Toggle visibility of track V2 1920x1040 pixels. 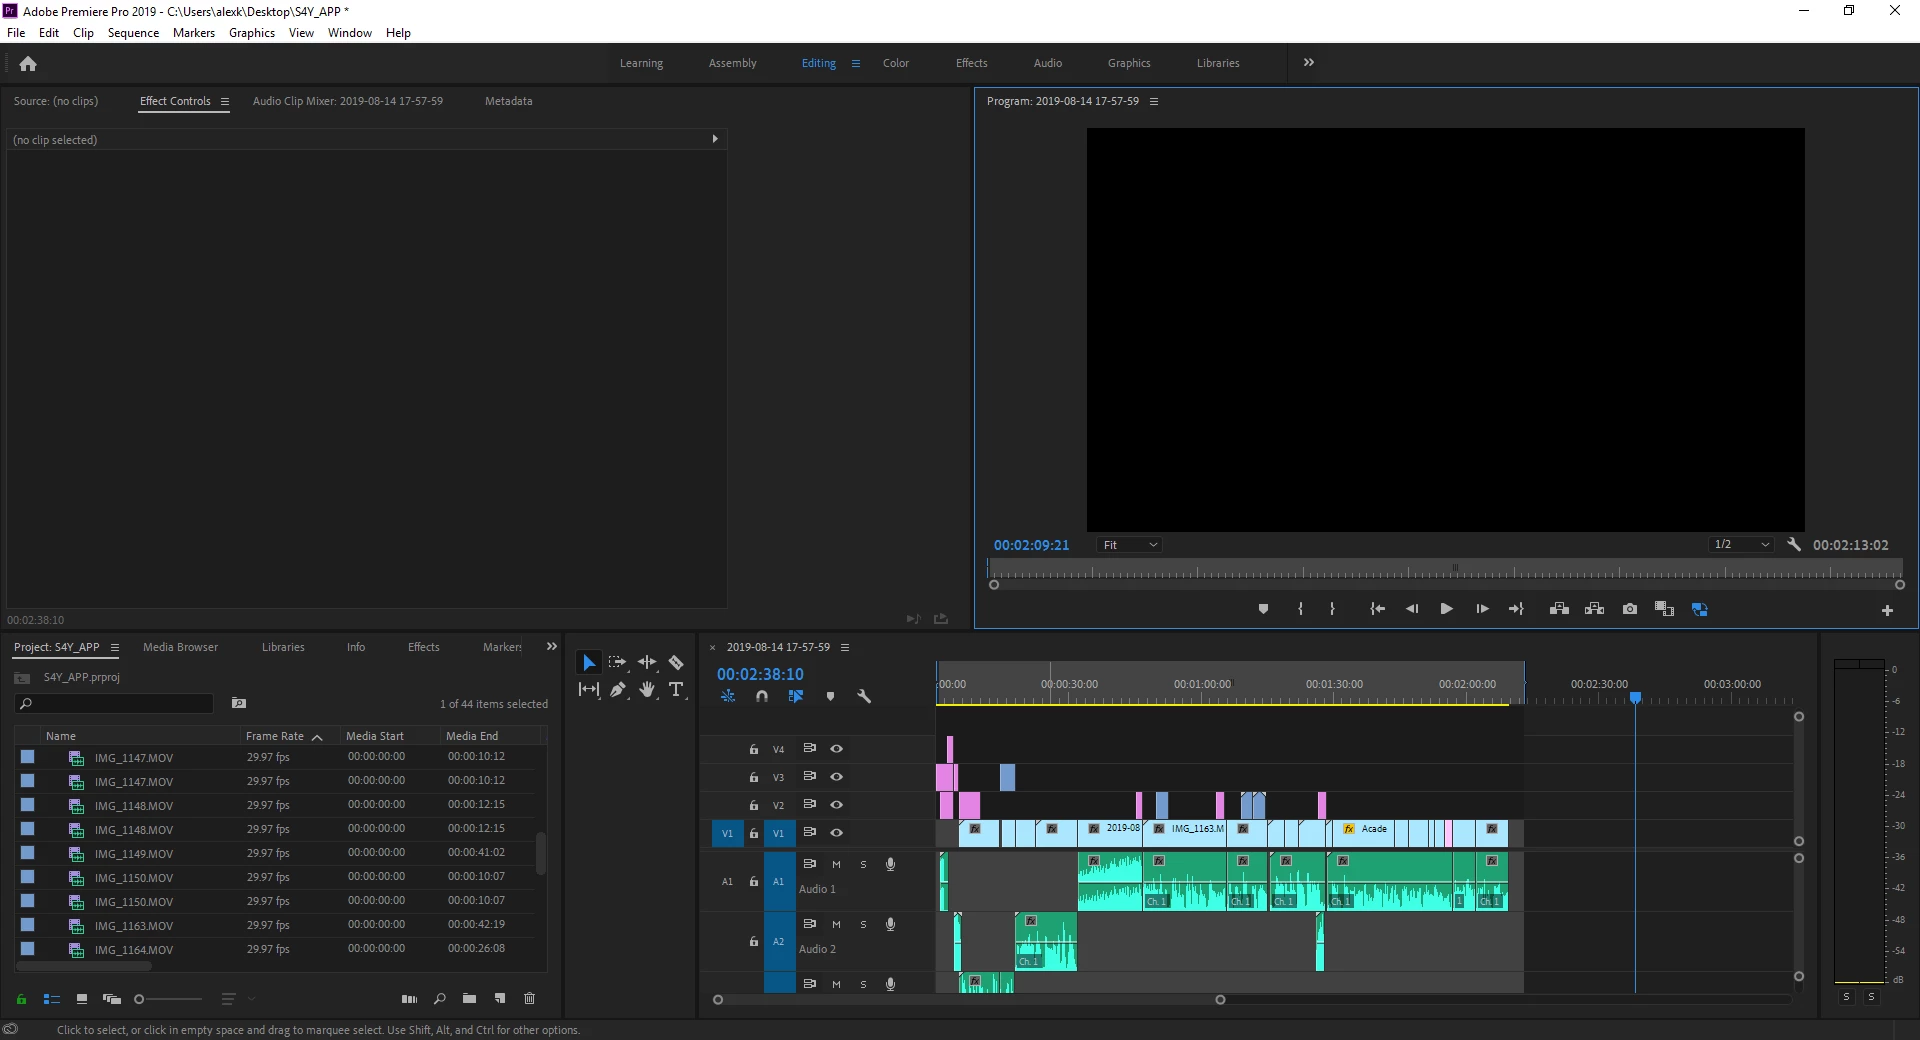click(x=837, y=805)
